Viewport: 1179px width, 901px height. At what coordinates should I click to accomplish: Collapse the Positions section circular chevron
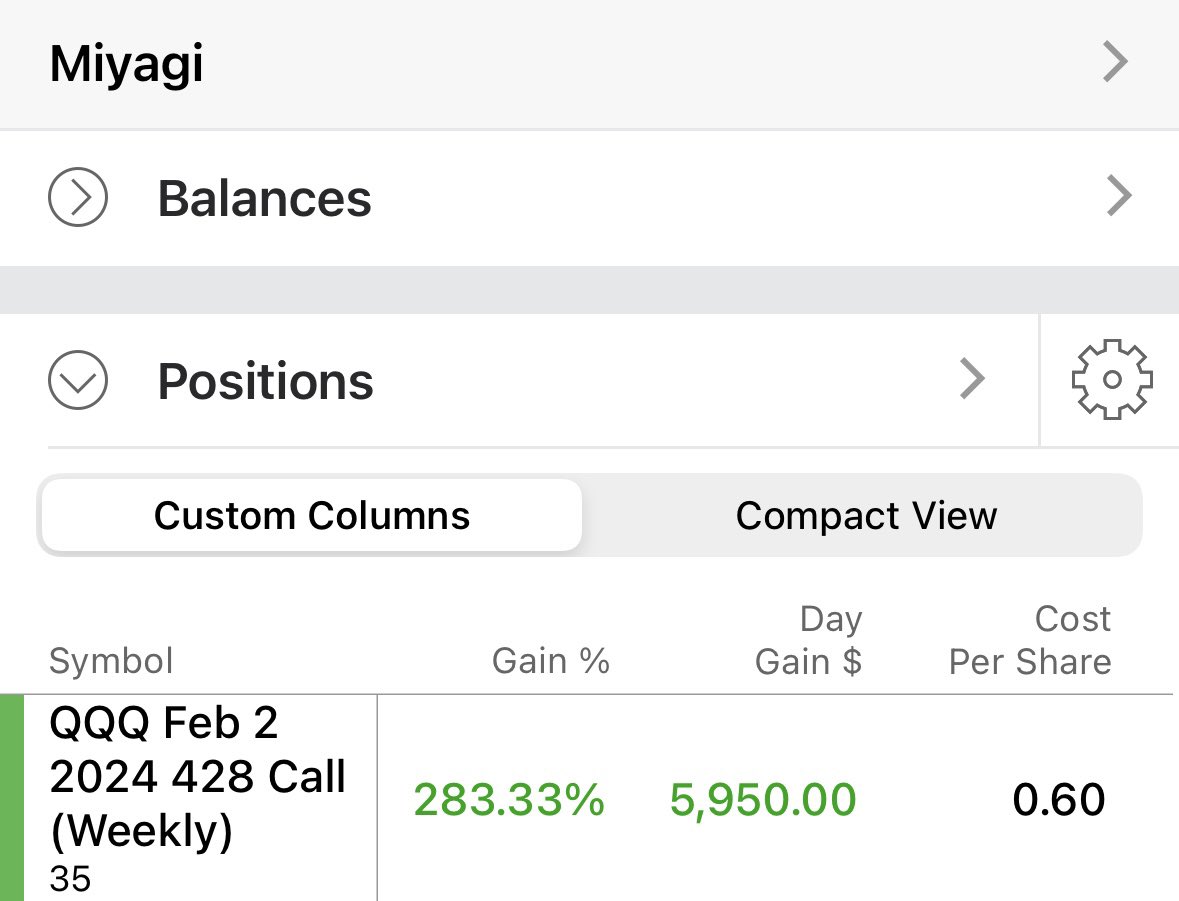click(x=78, y=381)
